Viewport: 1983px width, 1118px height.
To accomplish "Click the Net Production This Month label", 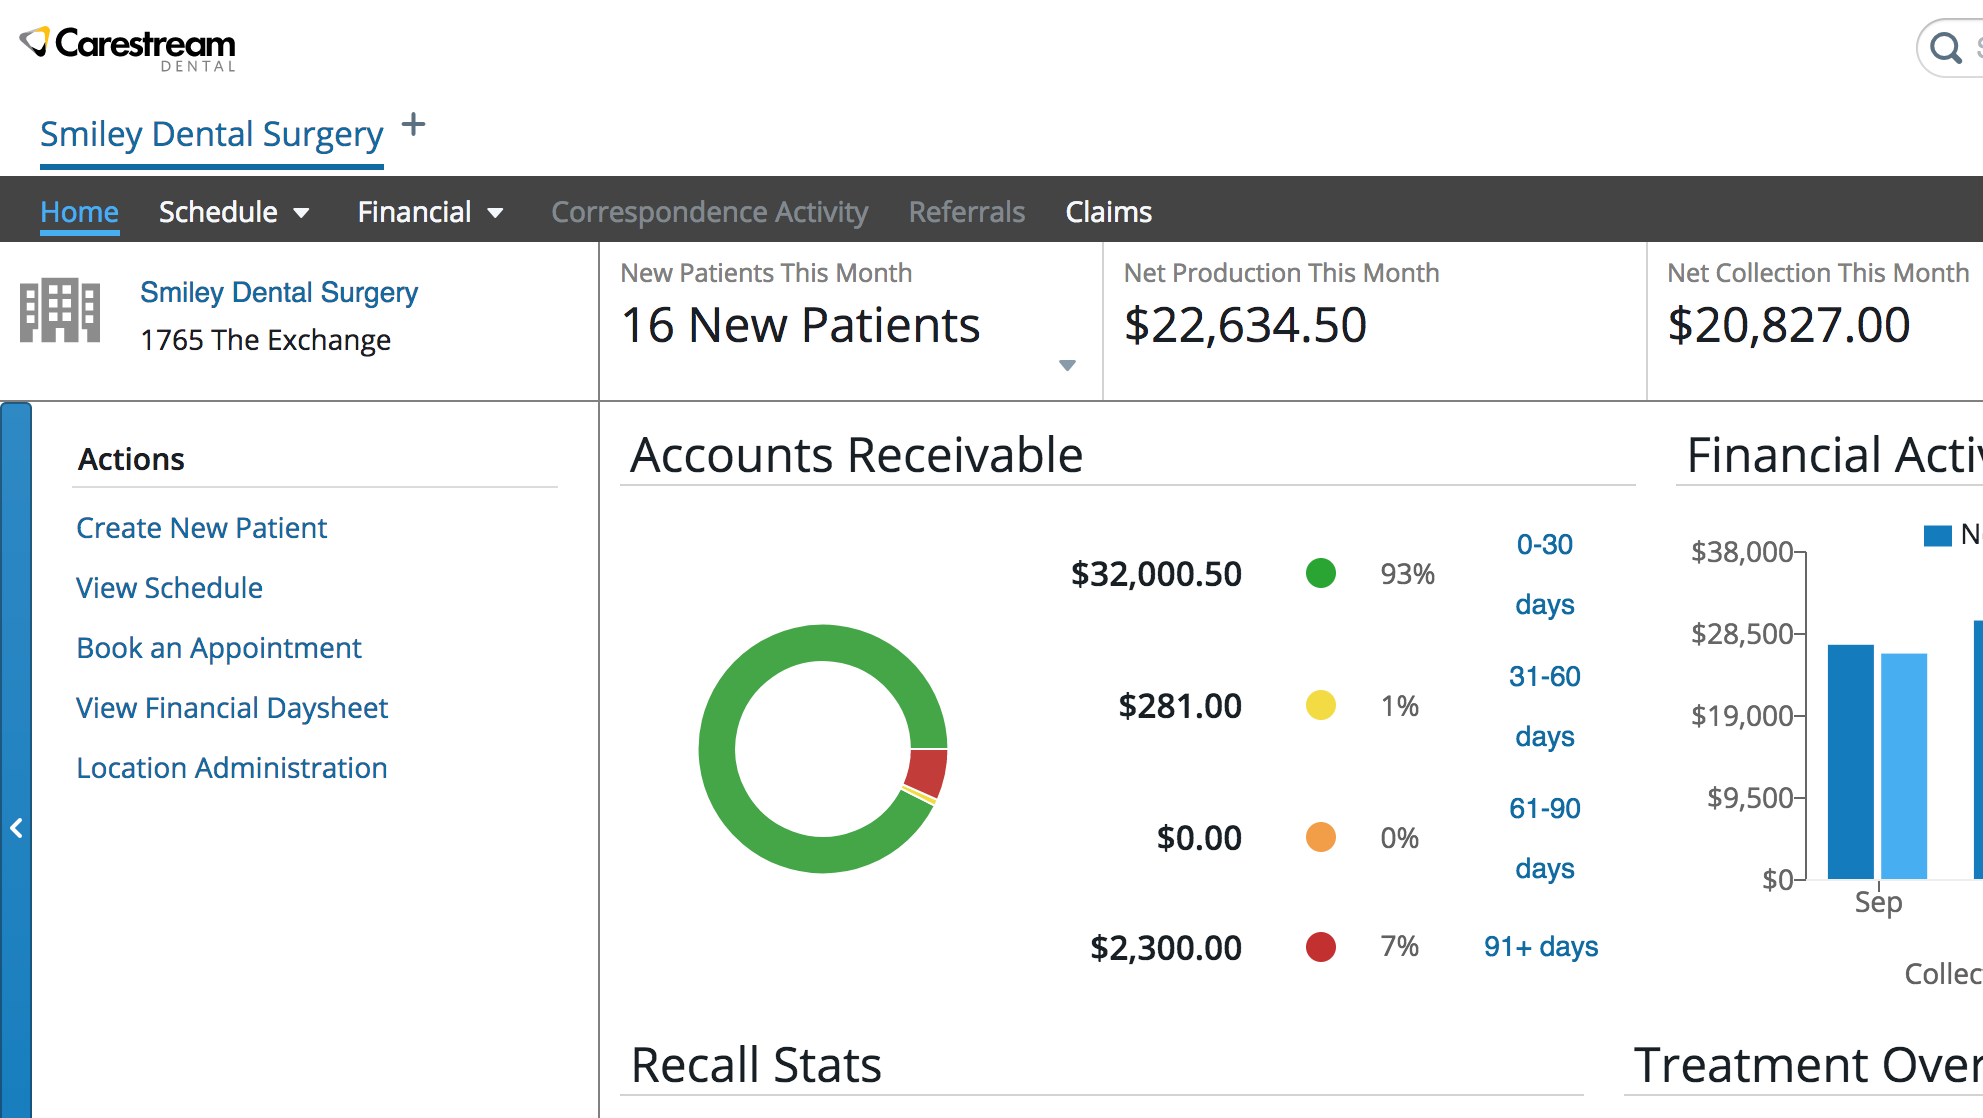I will click(1282, 273).
